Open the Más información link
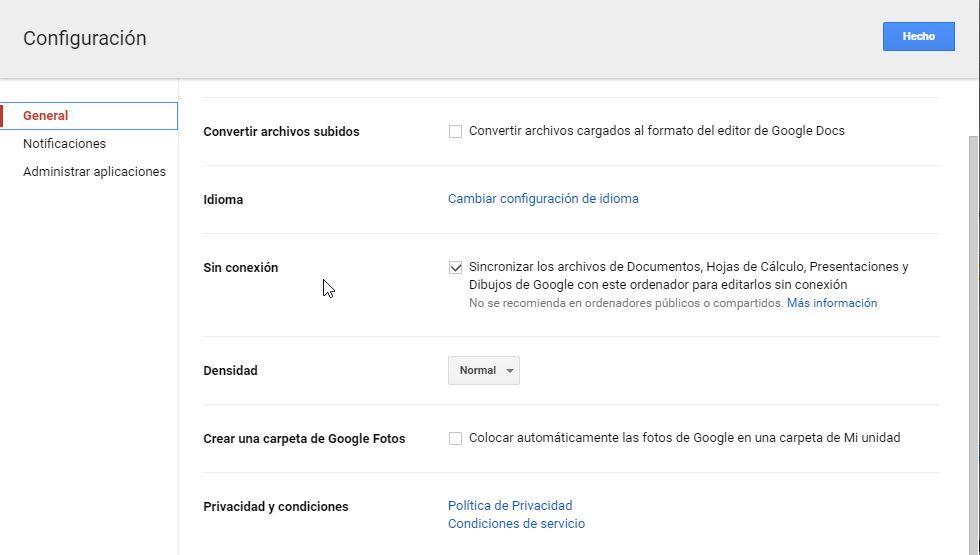 pyautogui.click(x=831, y=303)
